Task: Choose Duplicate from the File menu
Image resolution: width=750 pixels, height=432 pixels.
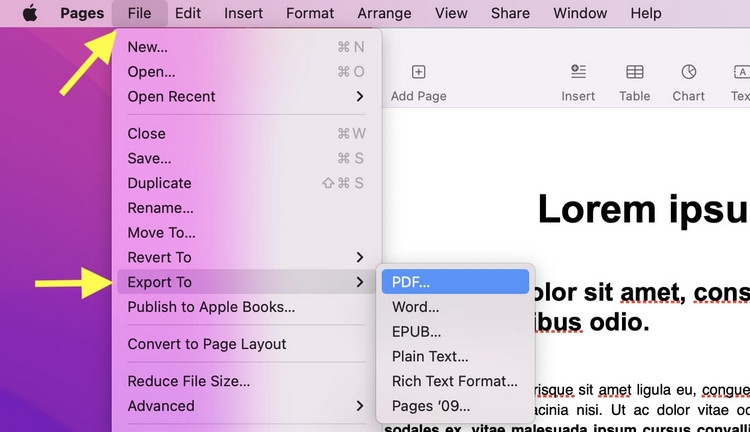Action: tap(246, 183)
